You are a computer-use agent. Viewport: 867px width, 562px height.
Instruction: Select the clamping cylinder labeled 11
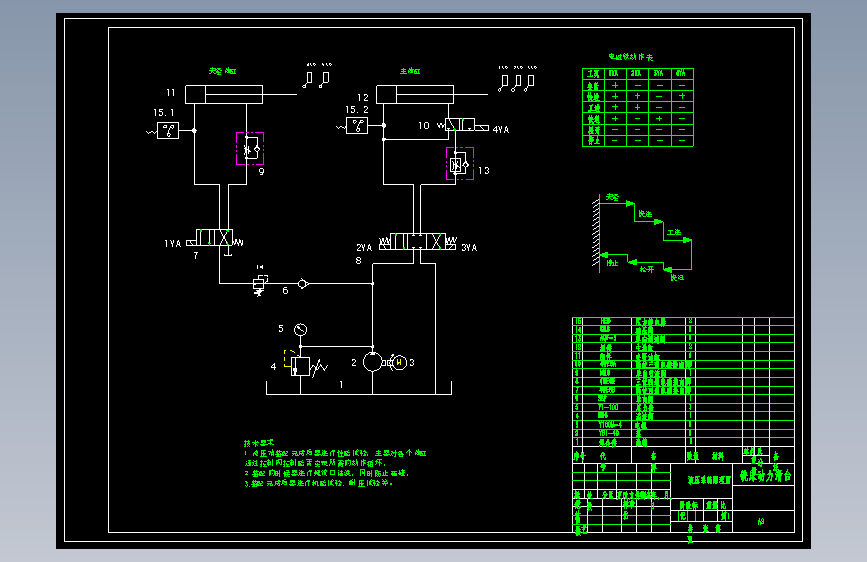(x=224, y=94)
